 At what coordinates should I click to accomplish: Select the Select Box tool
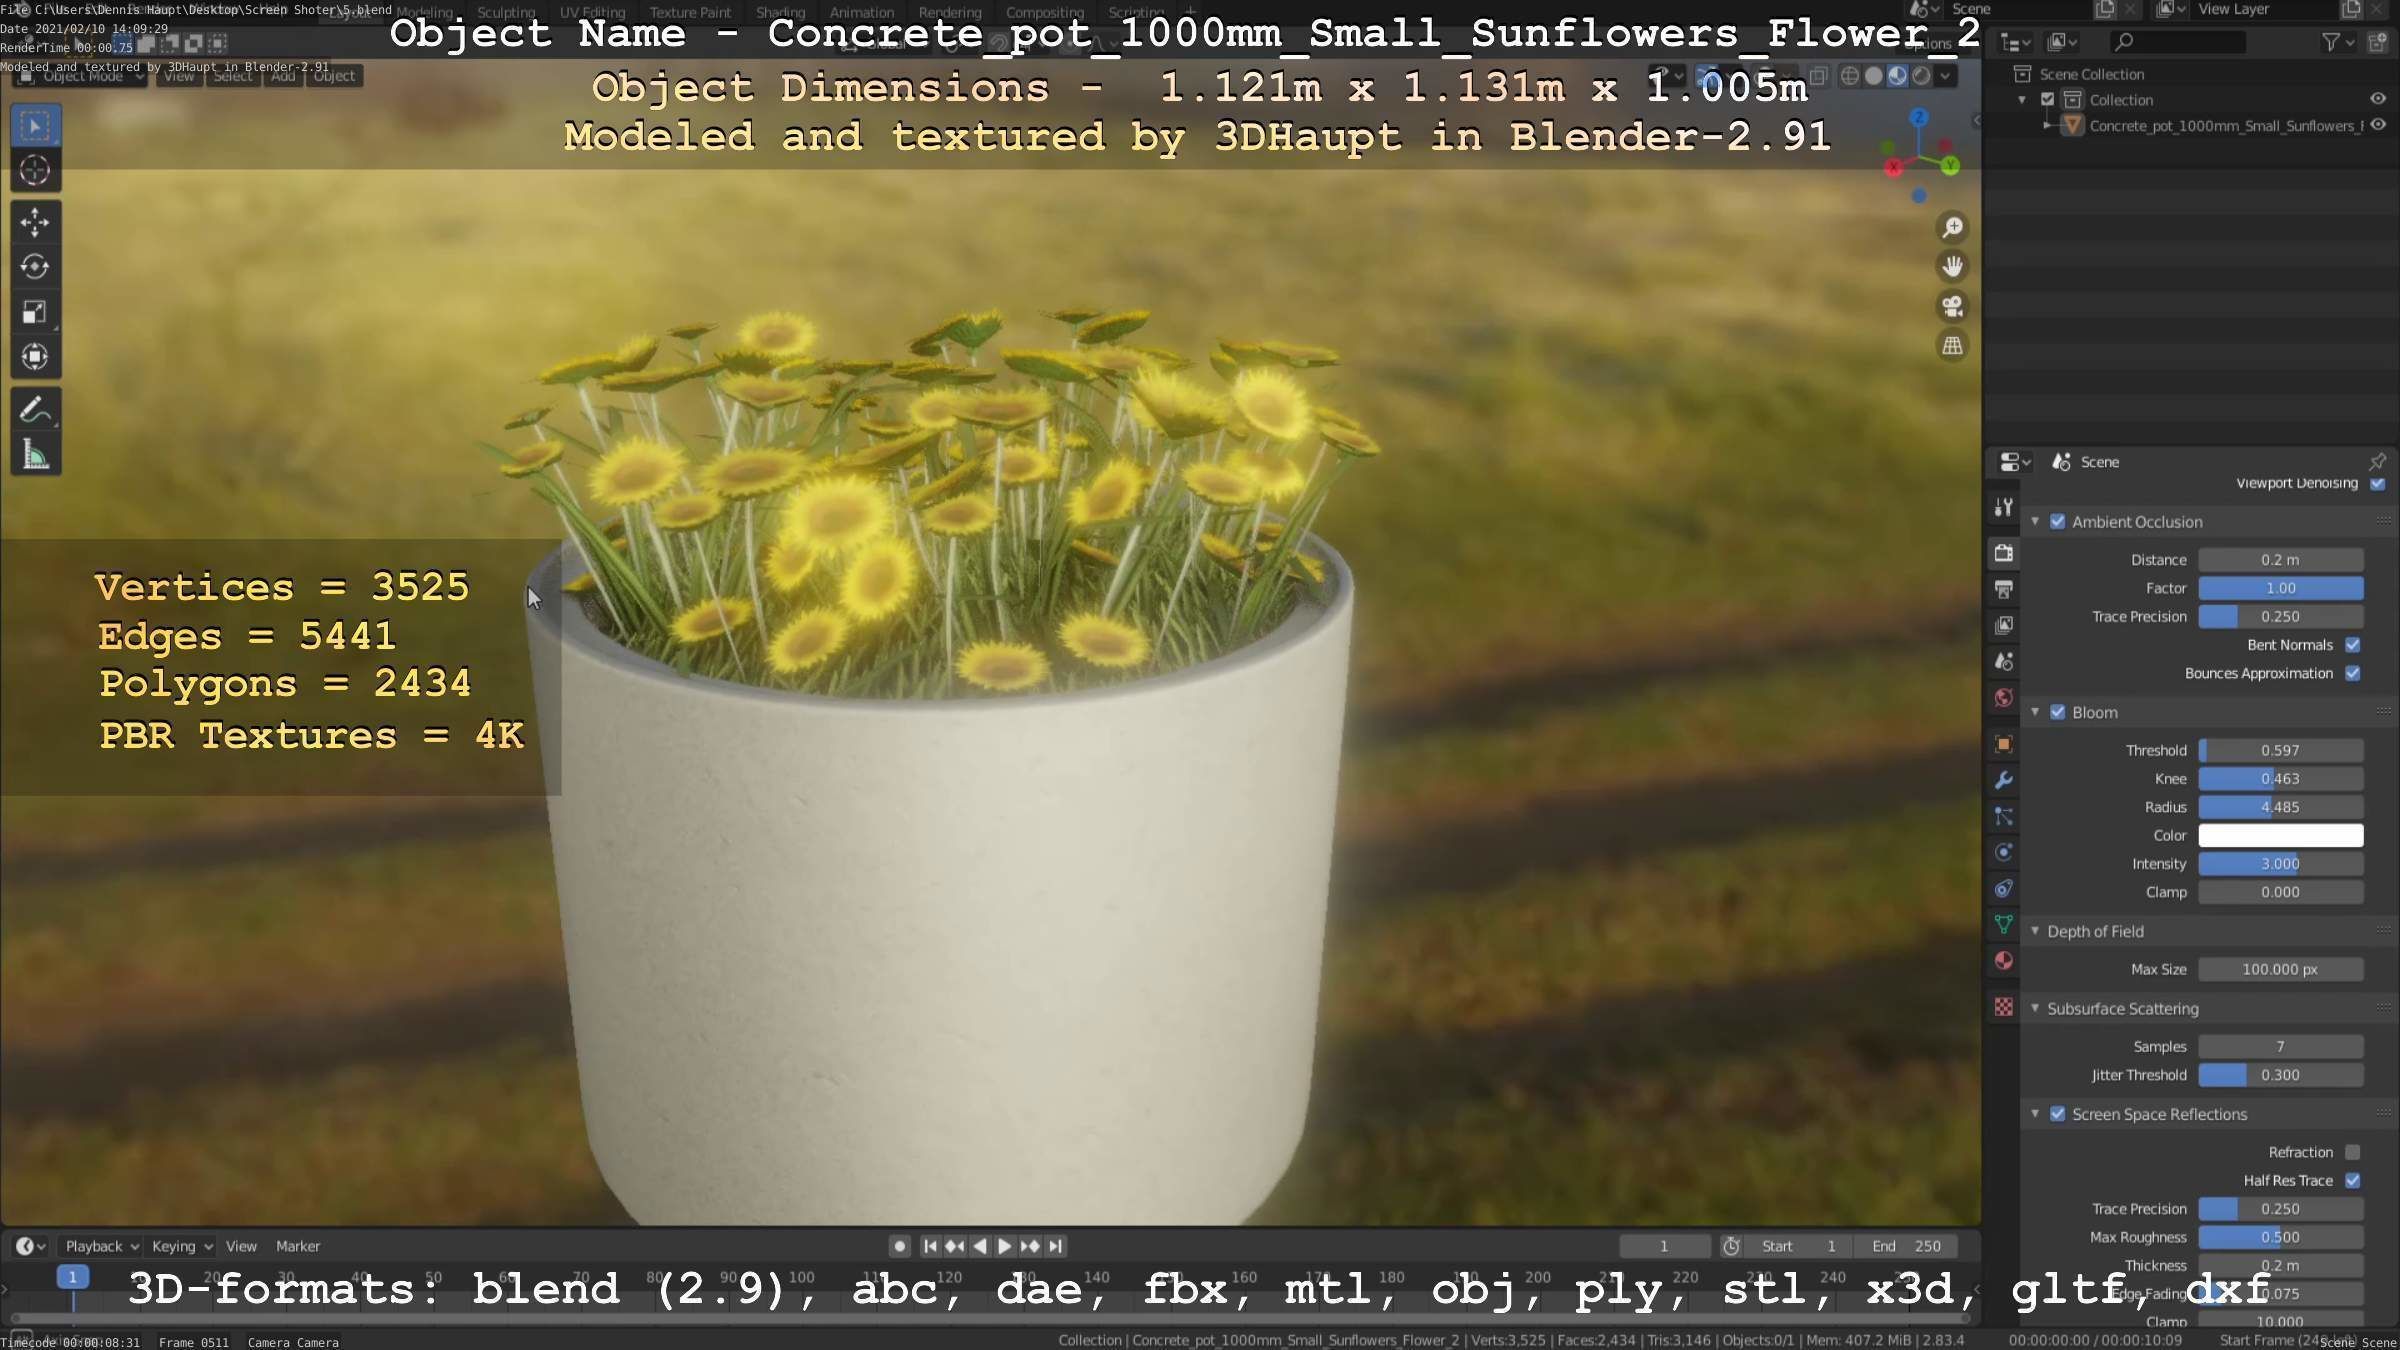(35, 126)
